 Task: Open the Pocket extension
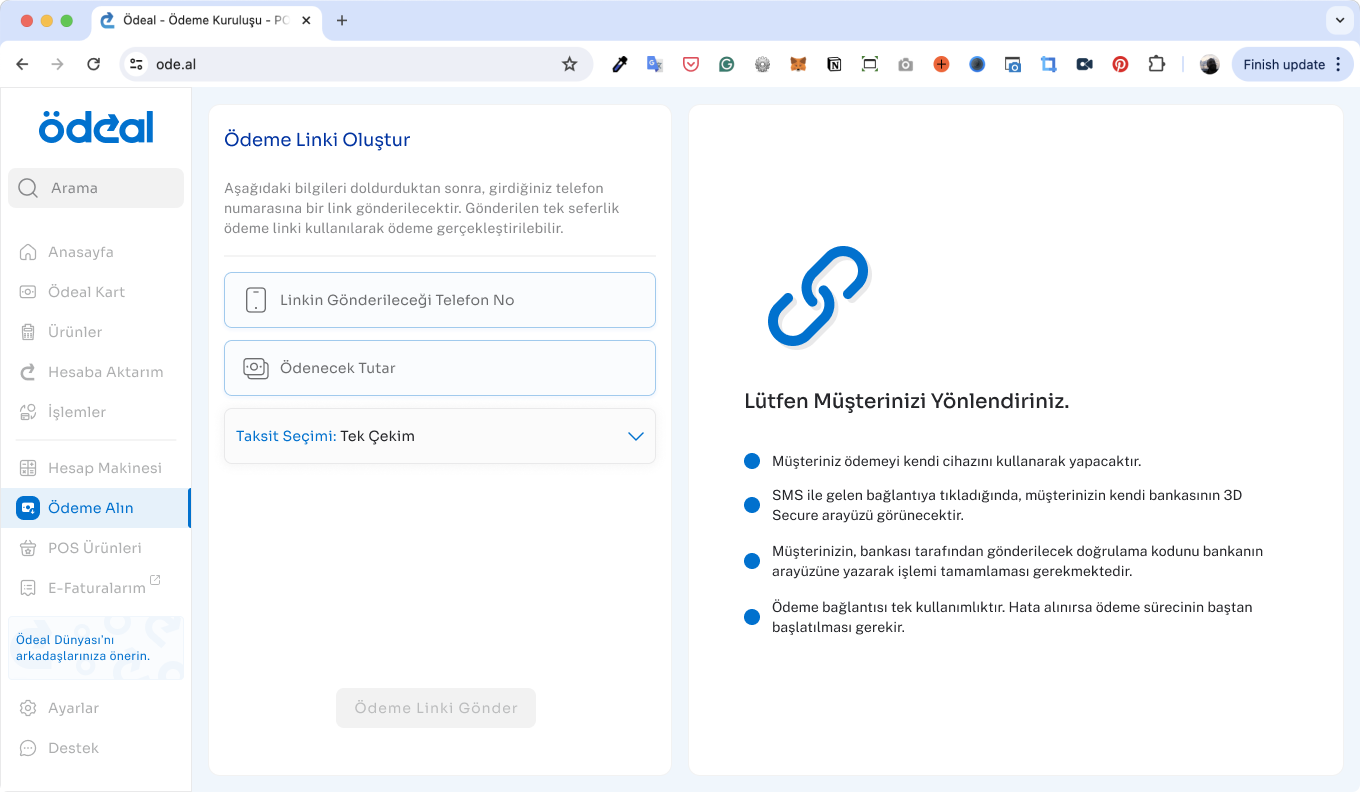pyautogui.click(x=691, y=64)
